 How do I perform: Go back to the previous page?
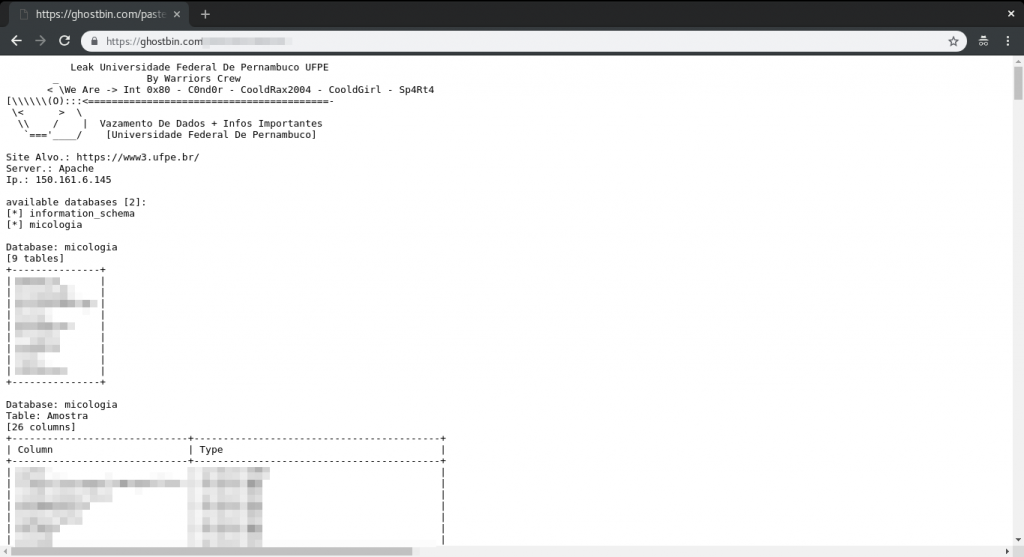pos(16,41)
